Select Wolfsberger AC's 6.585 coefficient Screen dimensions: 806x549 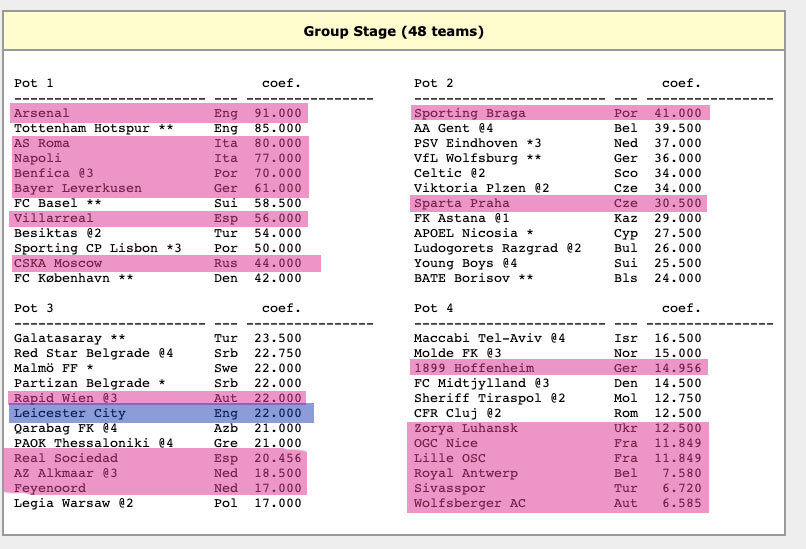click(x=682, y=503)
